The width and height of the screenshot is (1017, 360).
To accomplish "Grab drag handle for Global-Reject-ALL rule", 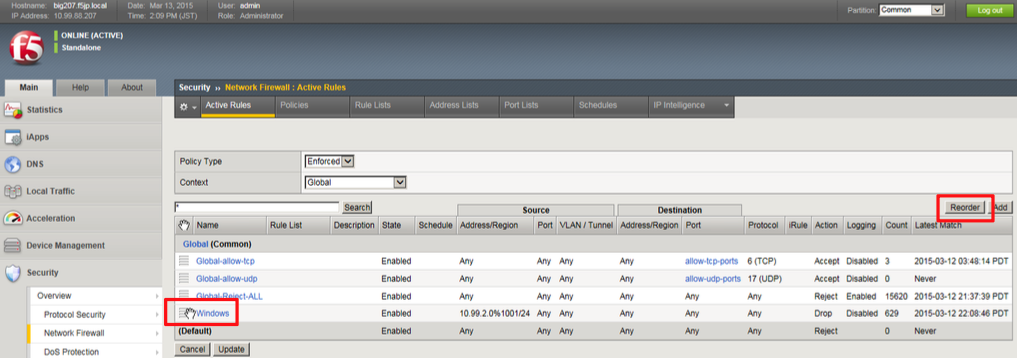I will (184, 296).
